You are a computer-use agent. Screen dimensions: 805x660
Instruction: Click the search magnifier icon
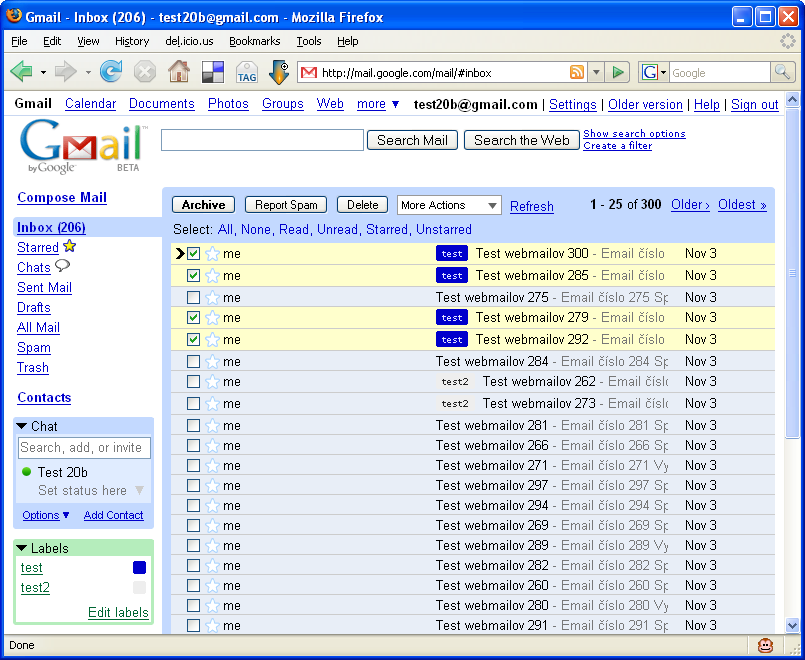(782, 72)
